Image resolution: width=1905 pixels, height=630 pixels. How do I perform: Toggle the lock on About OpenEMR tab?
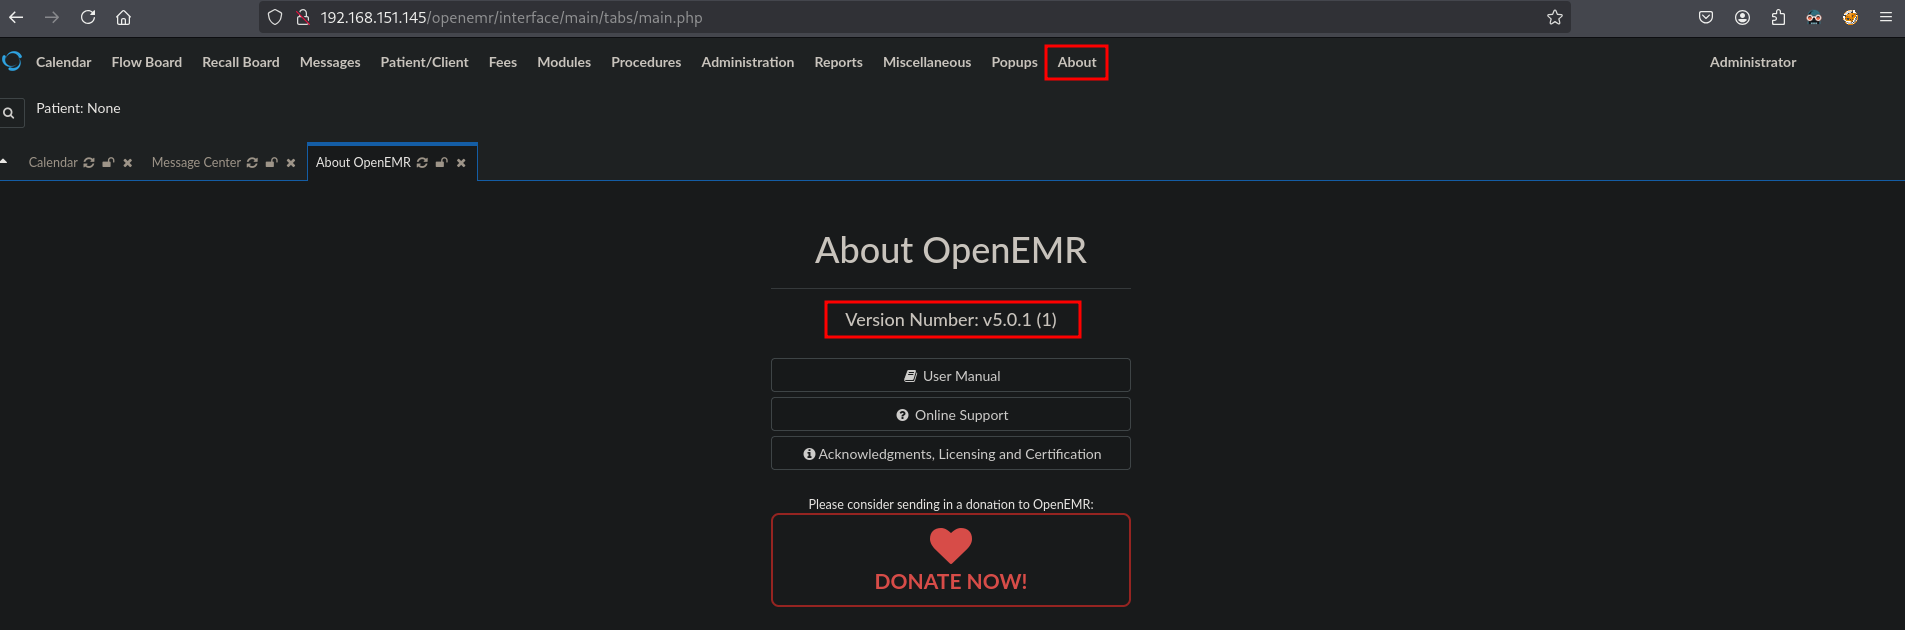click(x=441, y=163)
